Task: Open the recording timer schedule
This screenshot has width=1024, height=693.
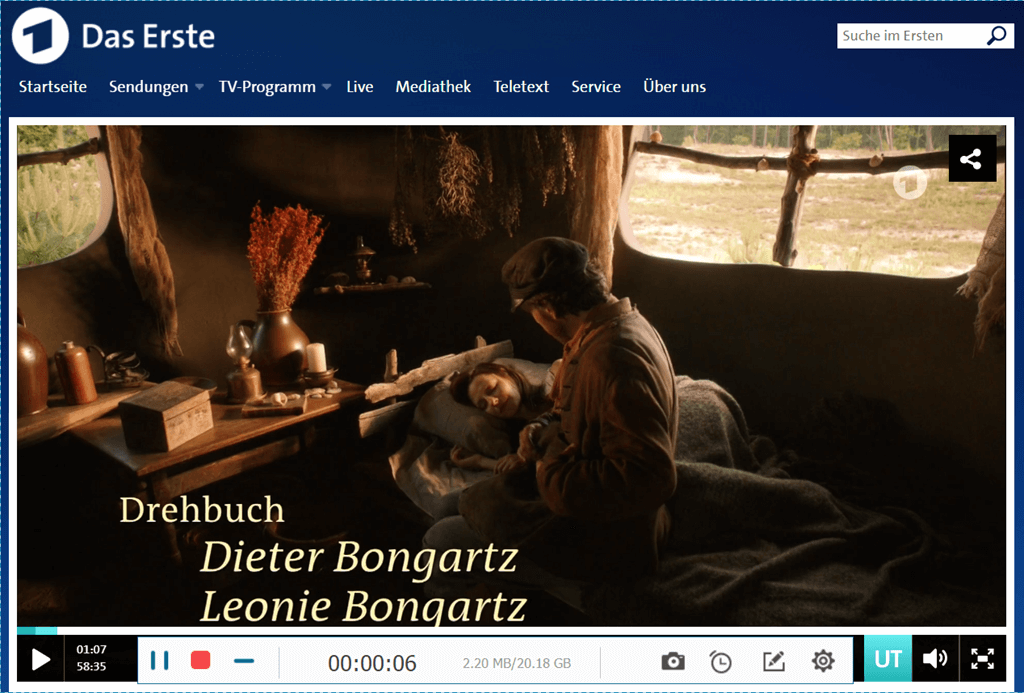Action: 720,662
